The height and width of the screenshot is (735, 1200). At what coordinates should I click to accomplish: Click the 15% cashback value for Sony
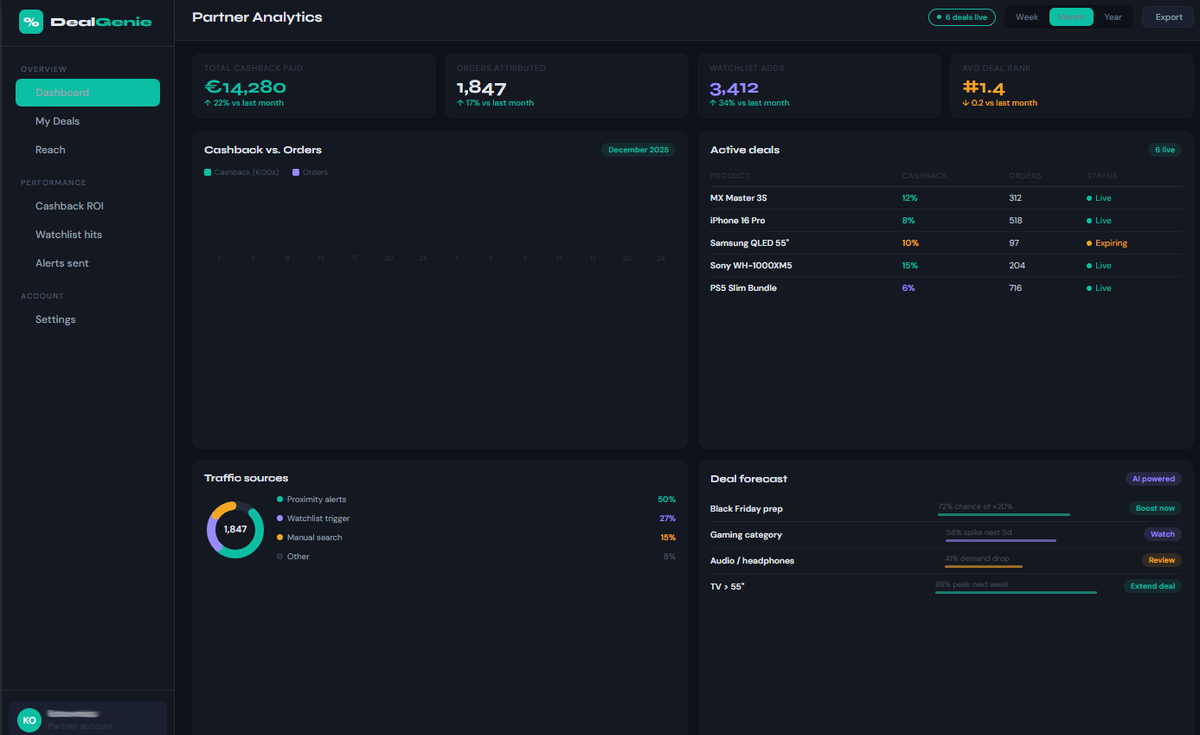909,265
